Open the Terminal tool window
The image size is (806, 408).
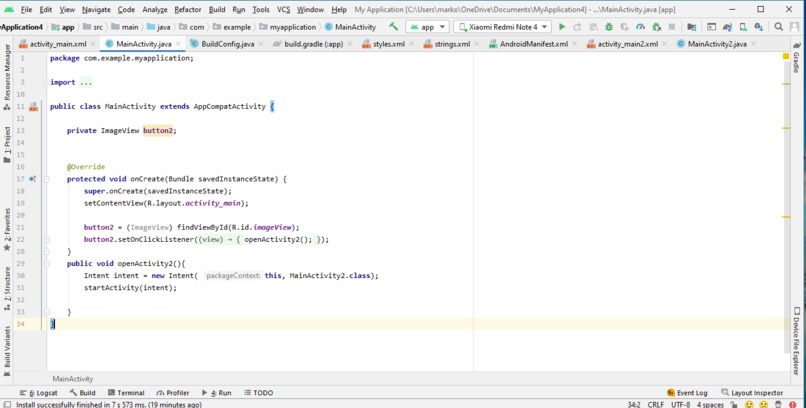(126, 393)
